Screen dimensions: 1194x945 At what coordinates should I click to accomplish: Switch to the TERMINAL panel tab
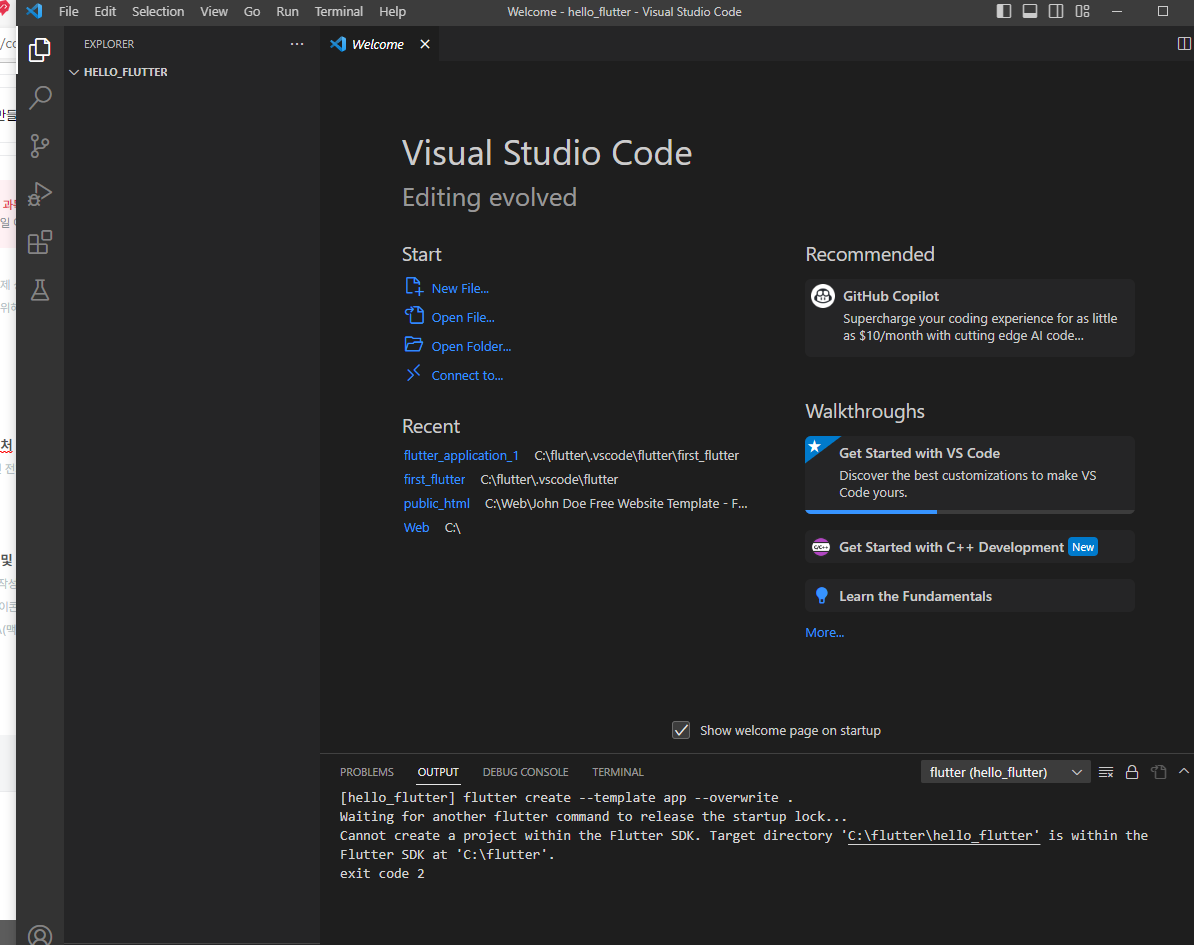point(618,772)
